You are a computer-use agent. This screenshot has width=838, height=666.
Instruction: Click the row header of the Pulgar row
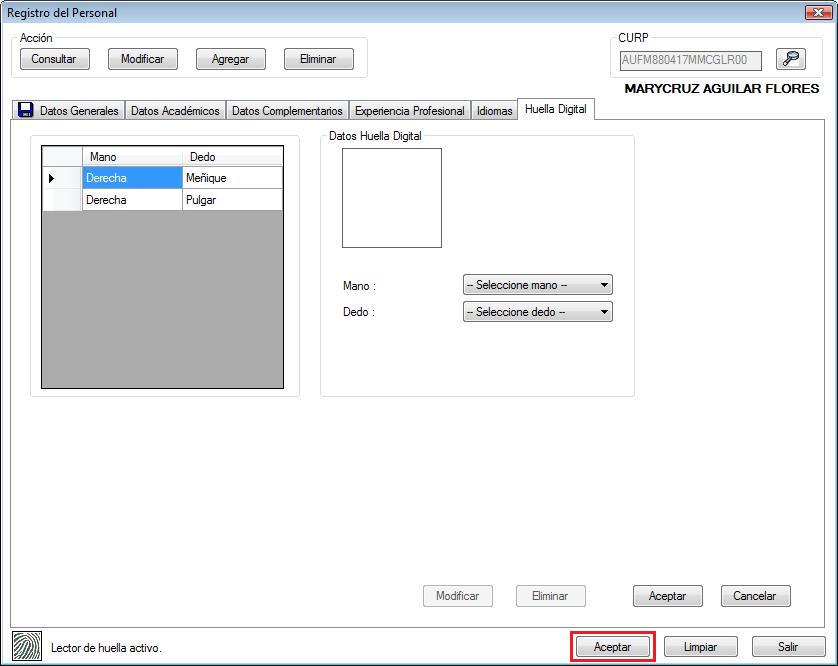62,200
